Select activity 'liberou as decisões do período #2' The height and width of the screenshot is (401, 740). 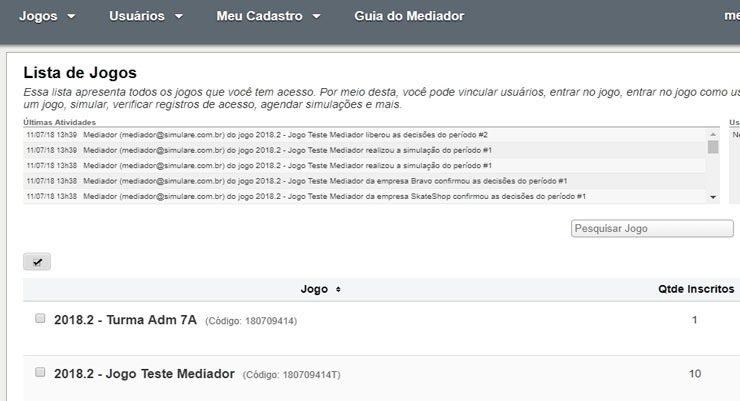(365, 134)
